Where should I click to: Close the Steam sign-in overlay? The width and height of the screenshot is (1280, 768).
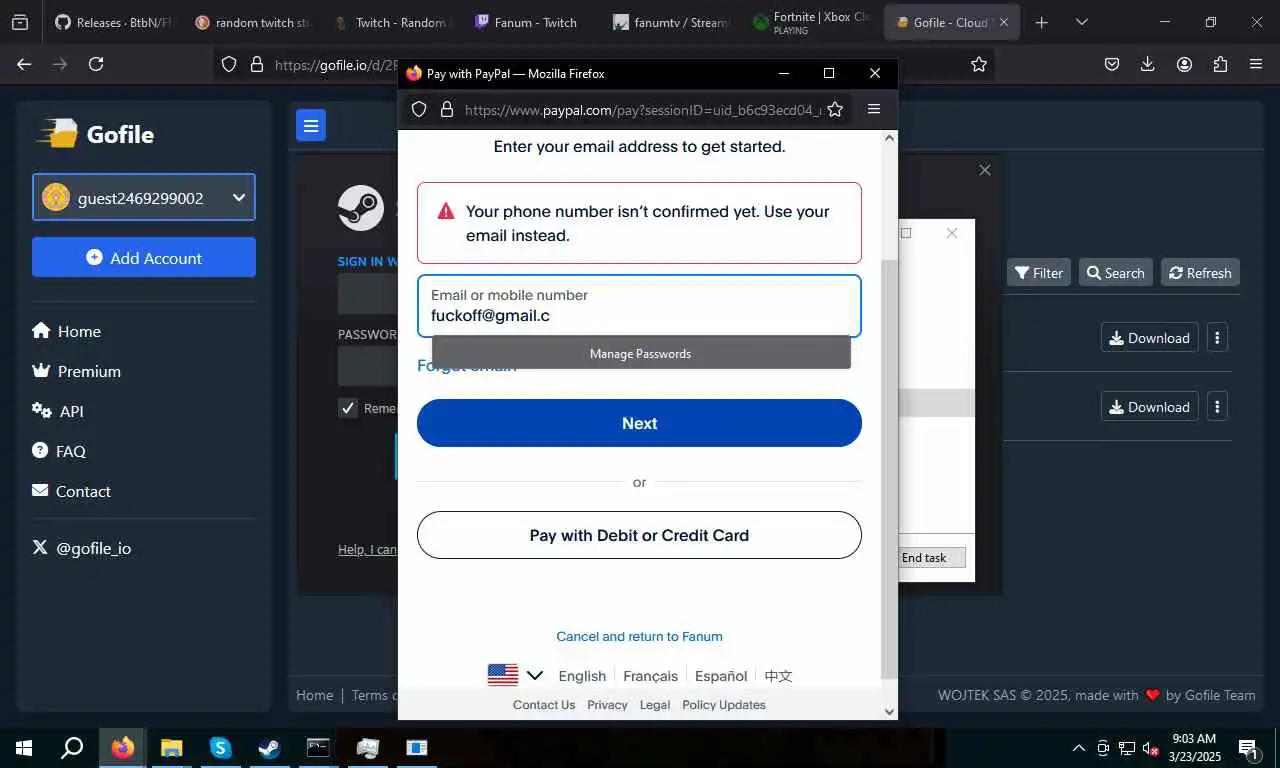point(985,170)
